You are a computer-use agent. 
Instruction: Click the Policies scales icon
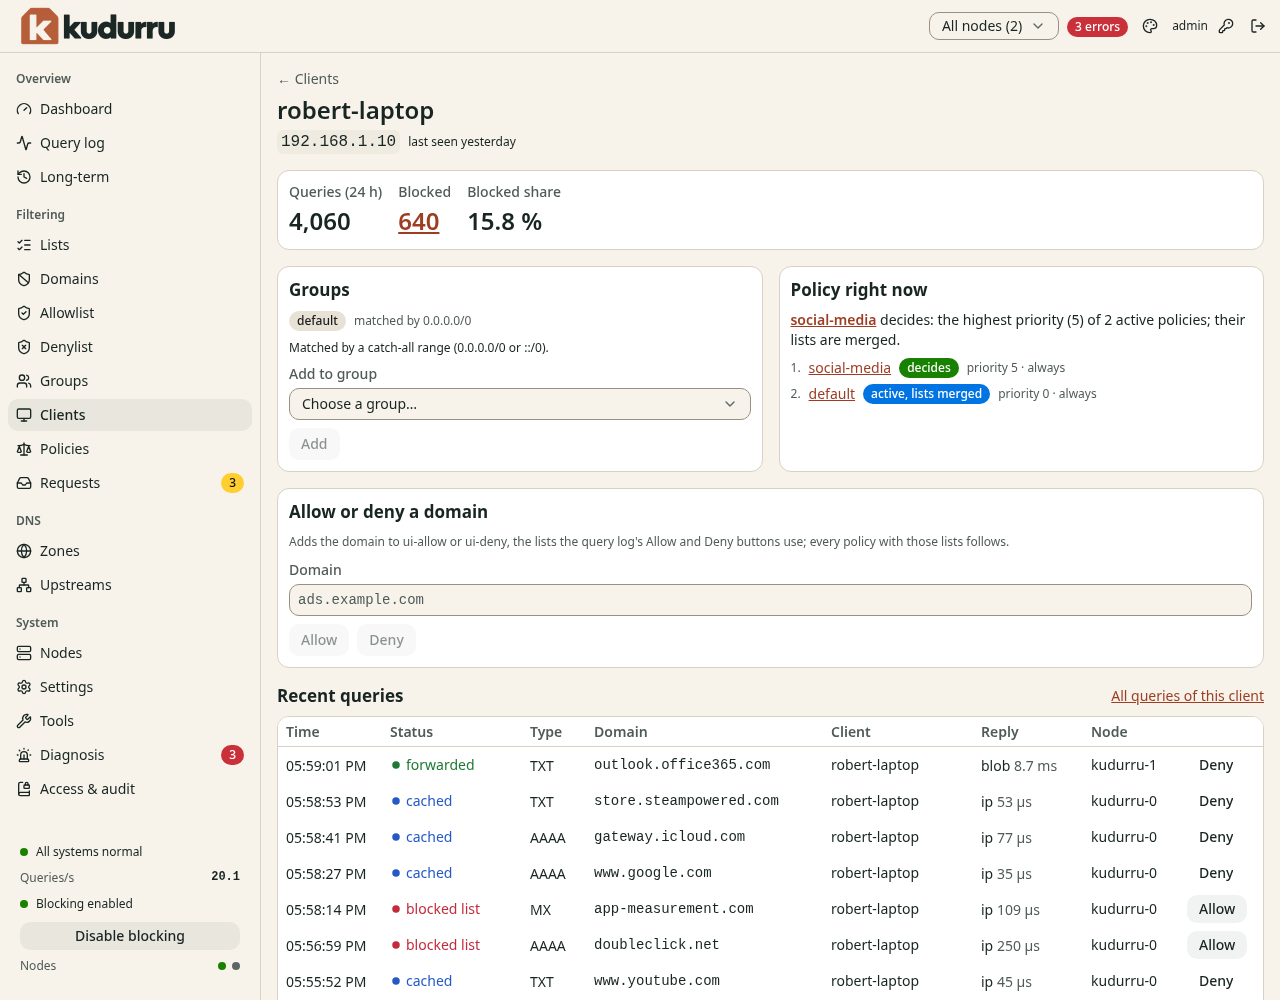[x=24, y=449]
